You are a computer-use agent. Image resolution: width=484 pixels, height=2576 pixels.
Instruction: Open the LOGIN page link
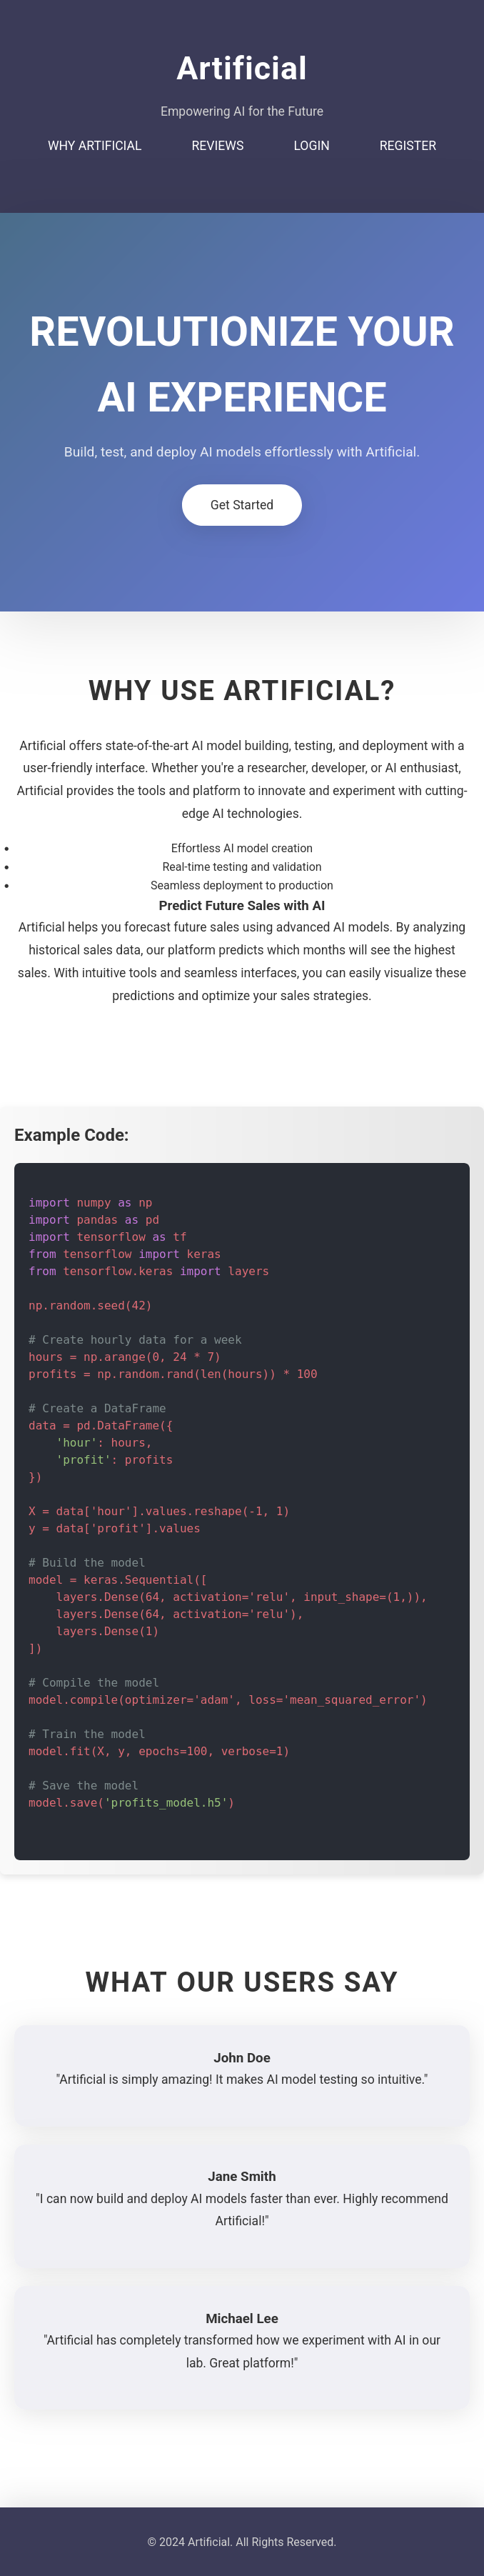(x=311, y=146)
